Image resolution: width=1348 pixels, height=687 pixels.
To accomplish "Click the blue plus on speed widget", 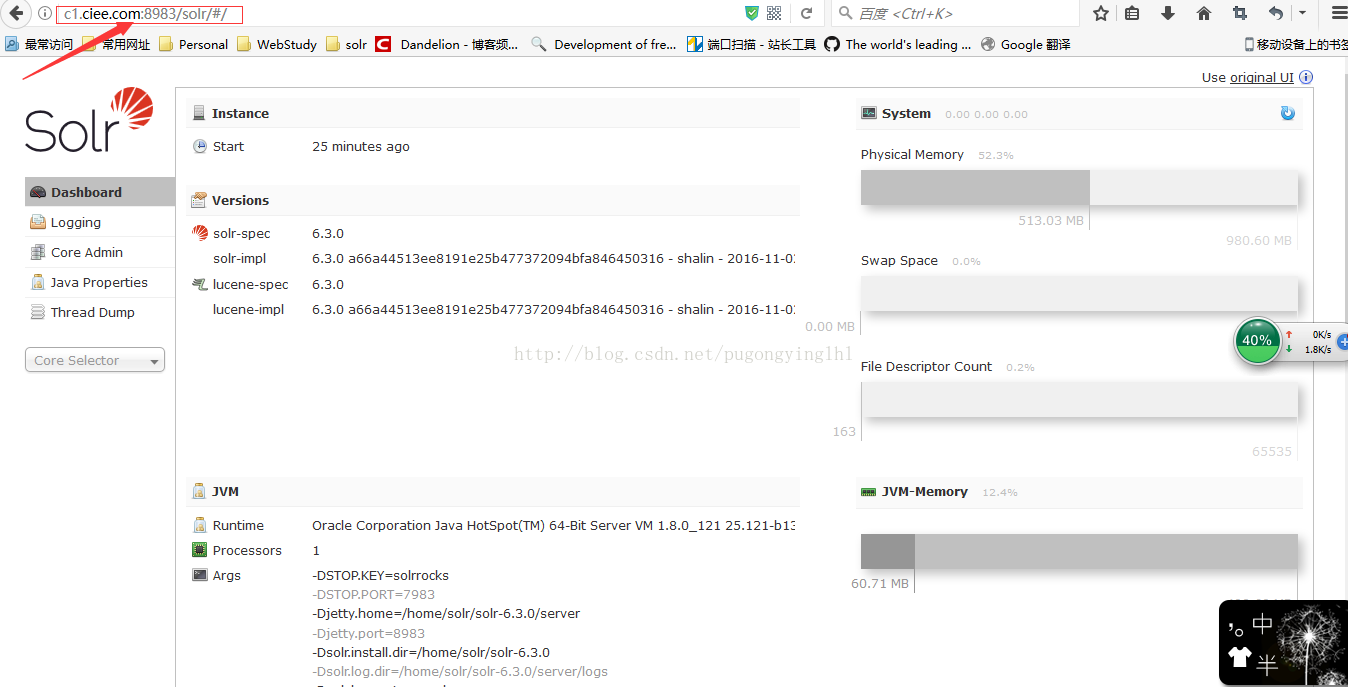I will 1343,341.
